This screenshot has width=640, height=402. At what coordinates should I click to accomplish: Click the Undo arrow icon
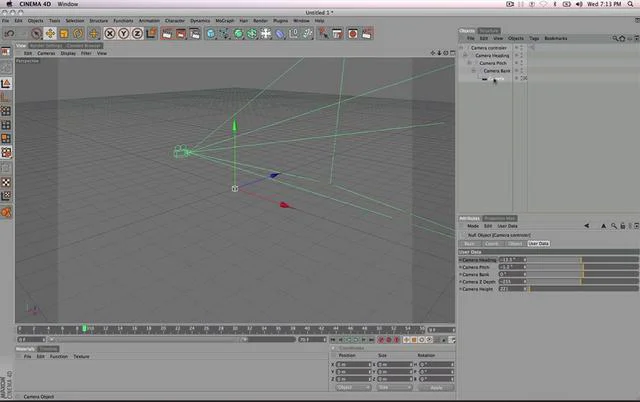tap(10, 33)
